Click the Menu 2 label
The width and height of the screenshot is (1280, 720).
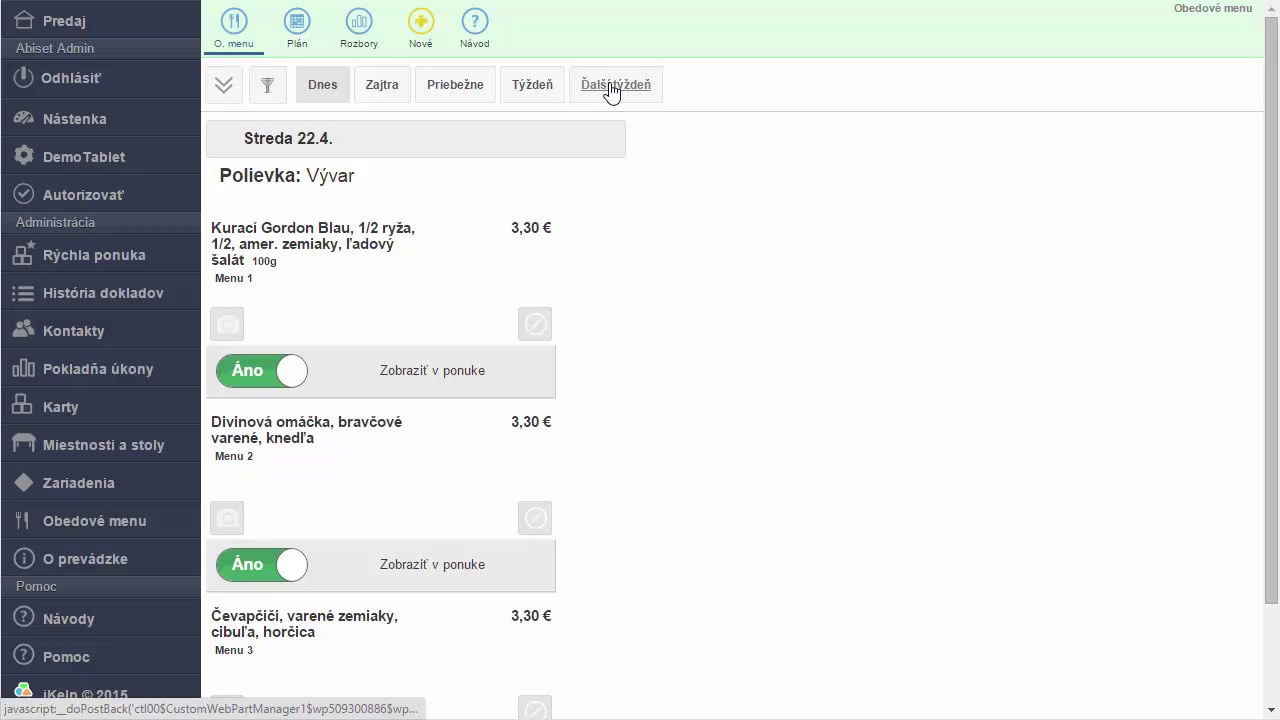[x=234, y=456]
